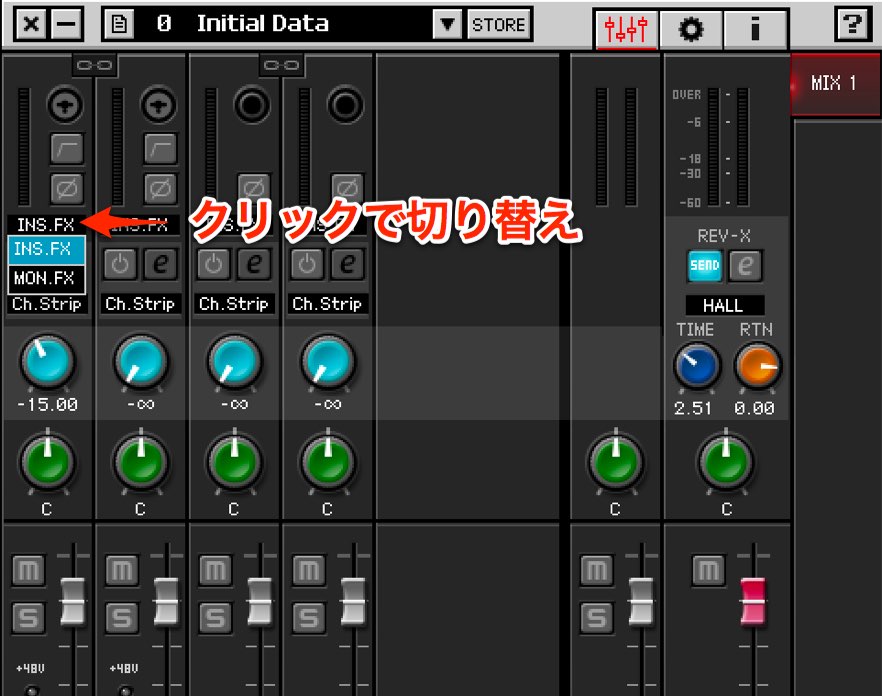This screenshot has width=882, height=696.
Task: Open the effect editor (e) on channel four
Action: tap(348, 263)
